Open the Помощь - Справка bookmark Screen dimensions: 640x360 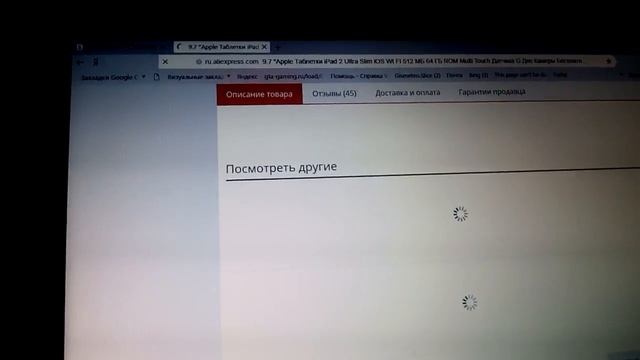coord(358,76)
